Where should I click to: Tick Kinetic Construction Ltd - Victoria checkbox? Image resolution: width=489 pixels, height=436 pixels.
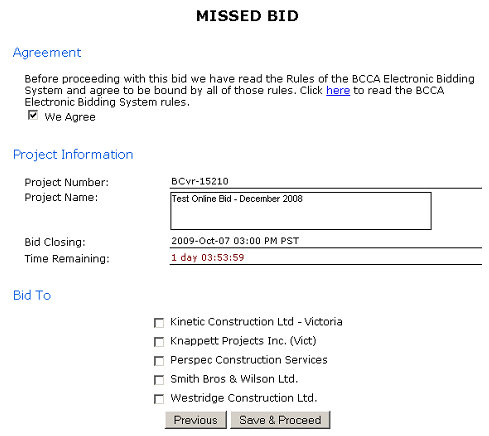pos(159,323)
